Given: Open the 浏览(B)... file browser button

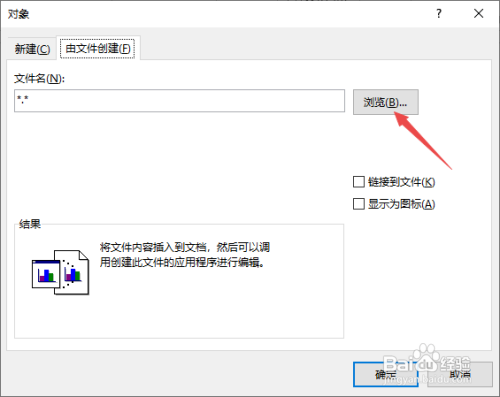Looking at the screenshot, I should (386, 102).
